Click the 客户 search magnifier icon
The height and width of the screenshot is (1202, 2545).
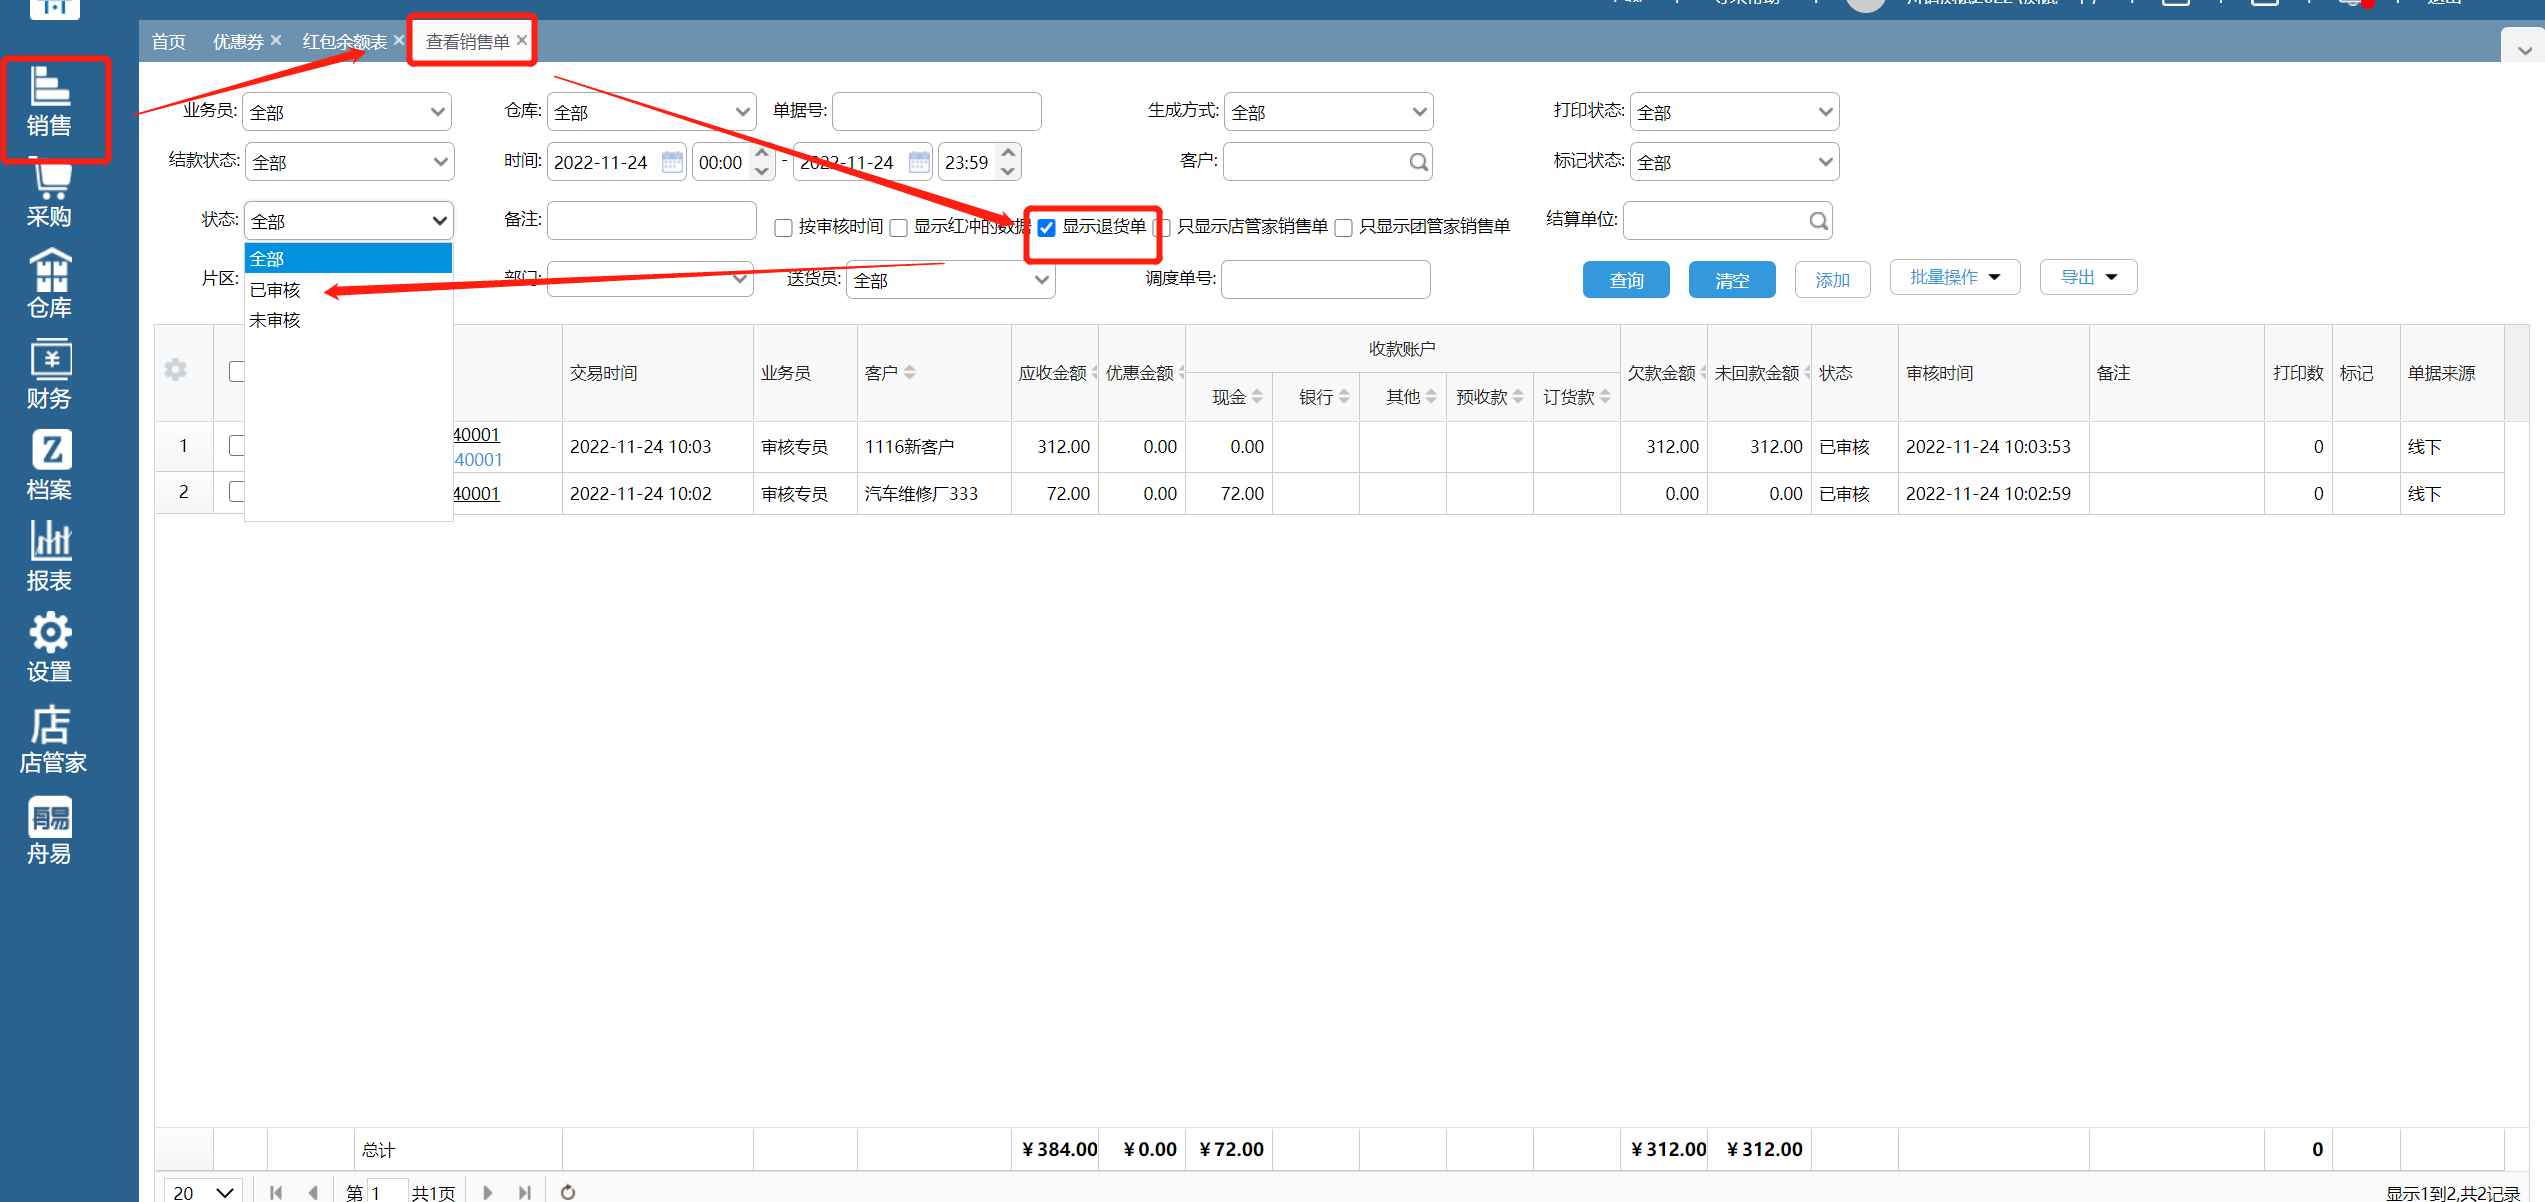tap(1418, 162)
